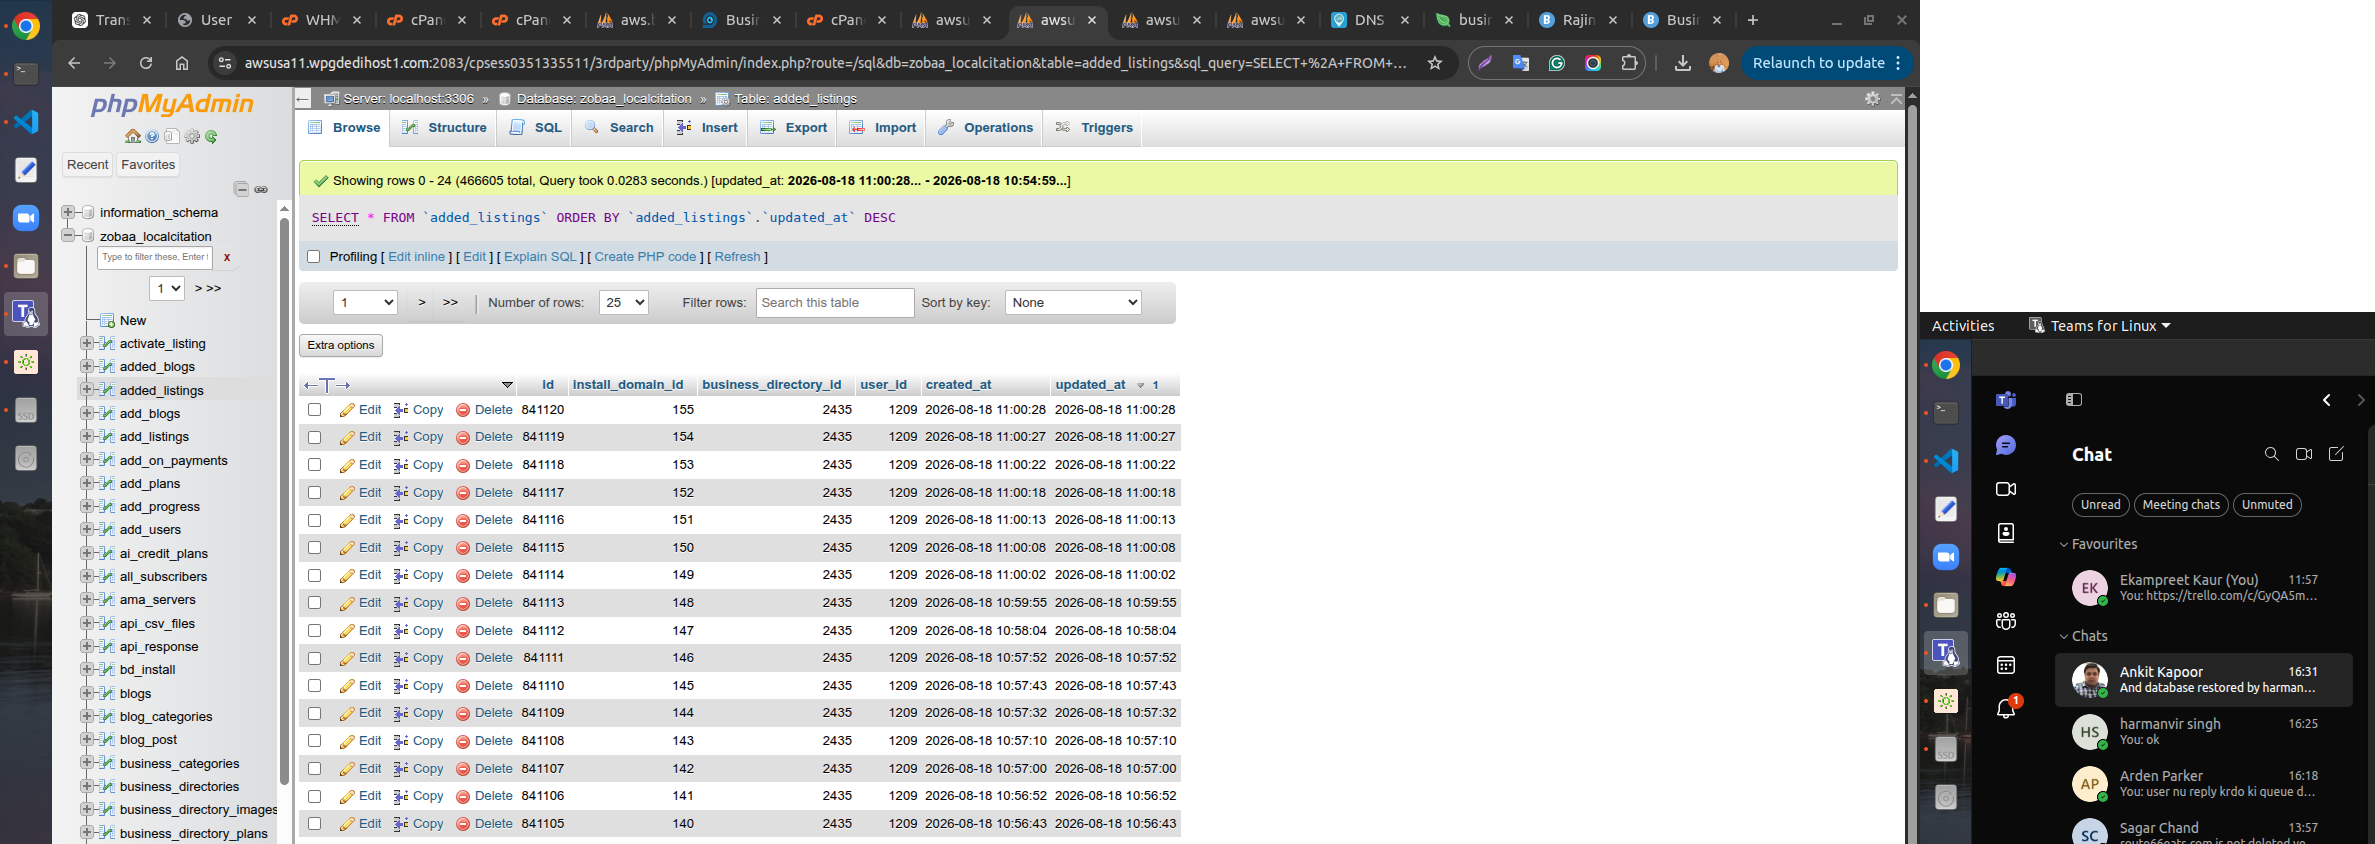Click Activities in GNOME top bar
The width and height of the screenshot is (2375, 844).
click(x=1962, y=326)
